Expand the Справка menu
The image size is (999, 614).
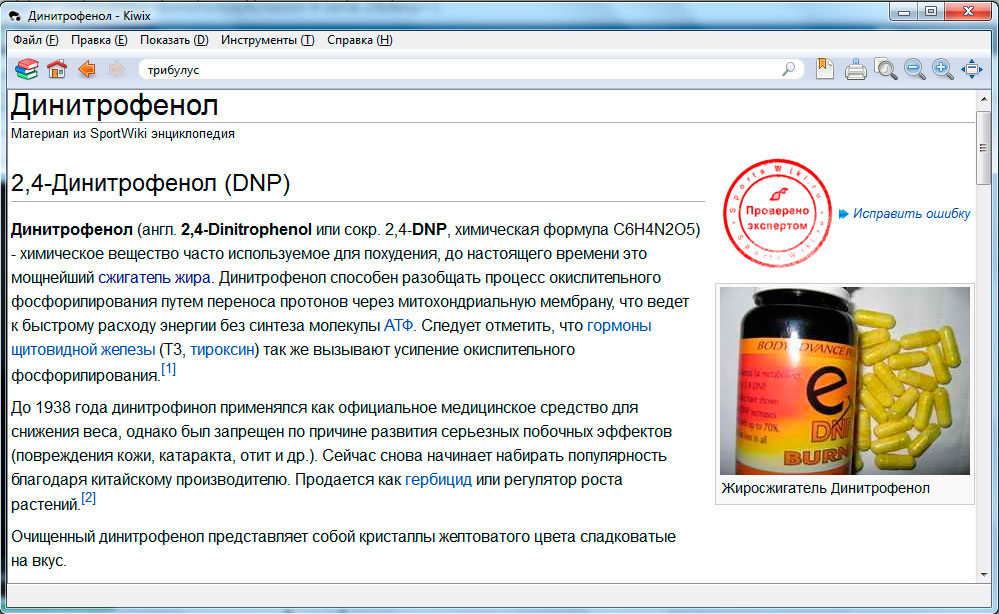360,40
